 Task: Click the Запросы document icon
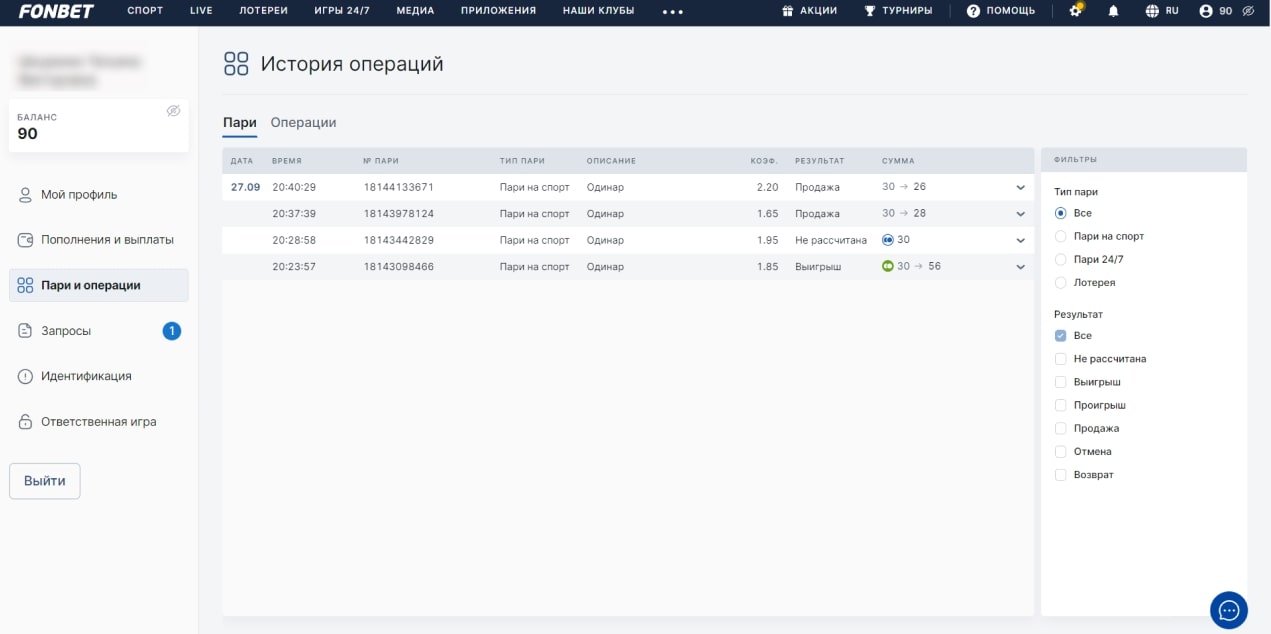[26, 331]
